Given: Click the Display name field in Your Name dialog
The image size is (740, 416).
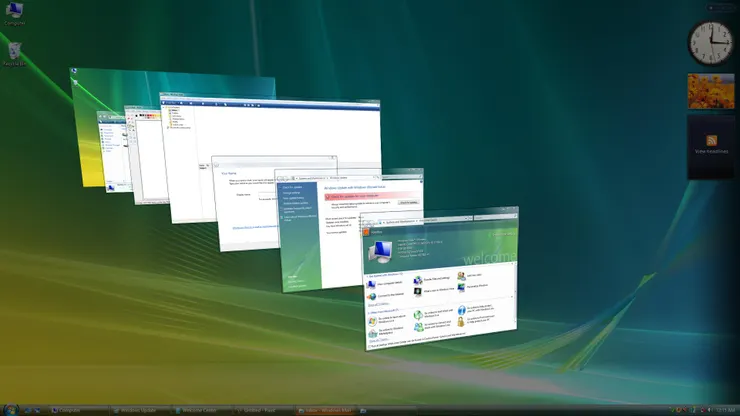Looking at the screenshot, I should coord(267,194).
